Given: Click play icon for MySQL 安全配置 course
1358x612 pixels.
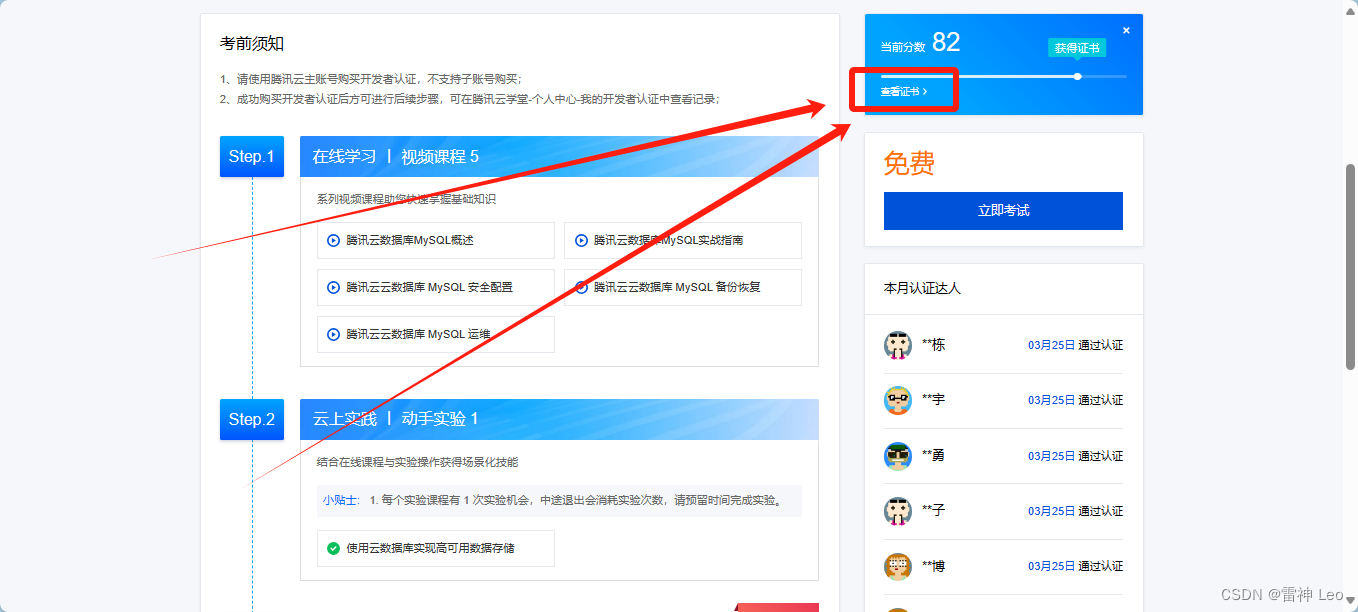Looking at the screenshot, I should [x=333, y=287].
